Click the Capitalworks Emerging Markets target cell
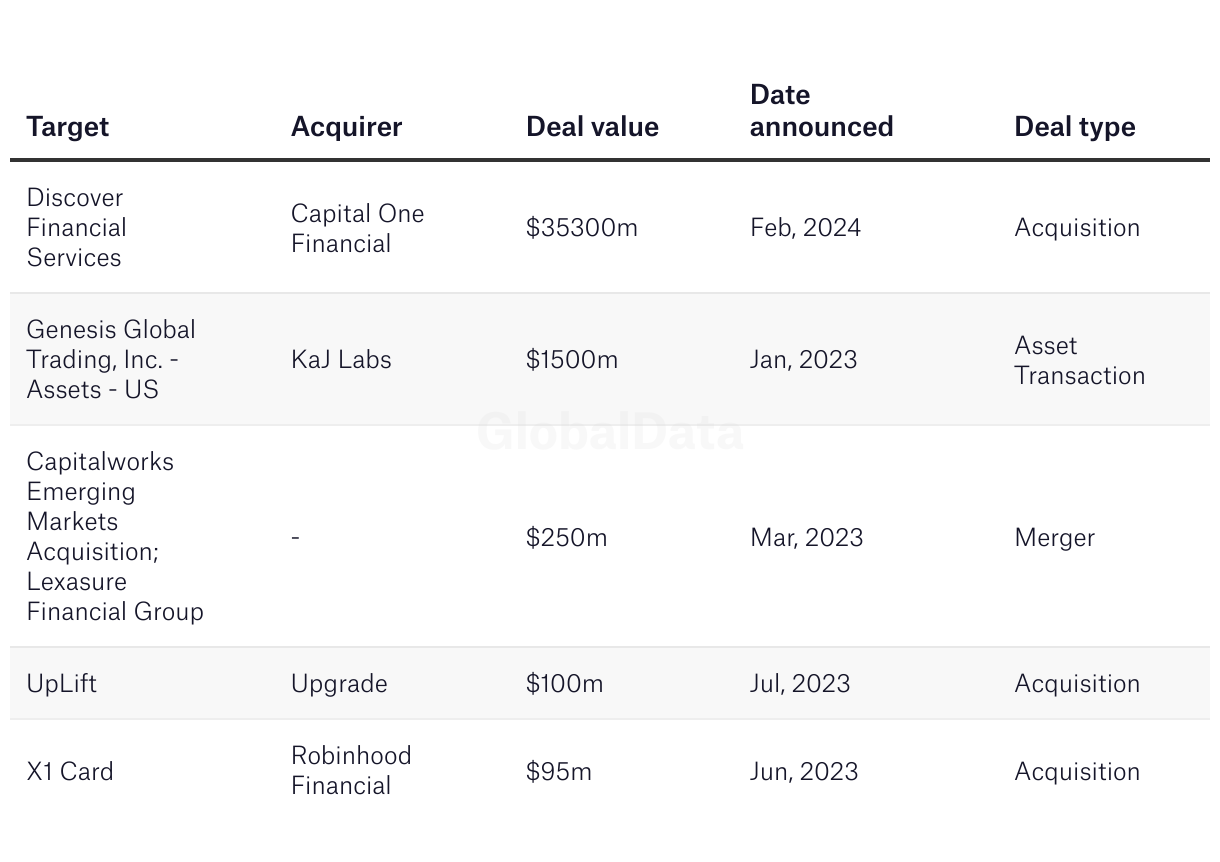This screenshot has height=862, width=1220. (115, 536)
